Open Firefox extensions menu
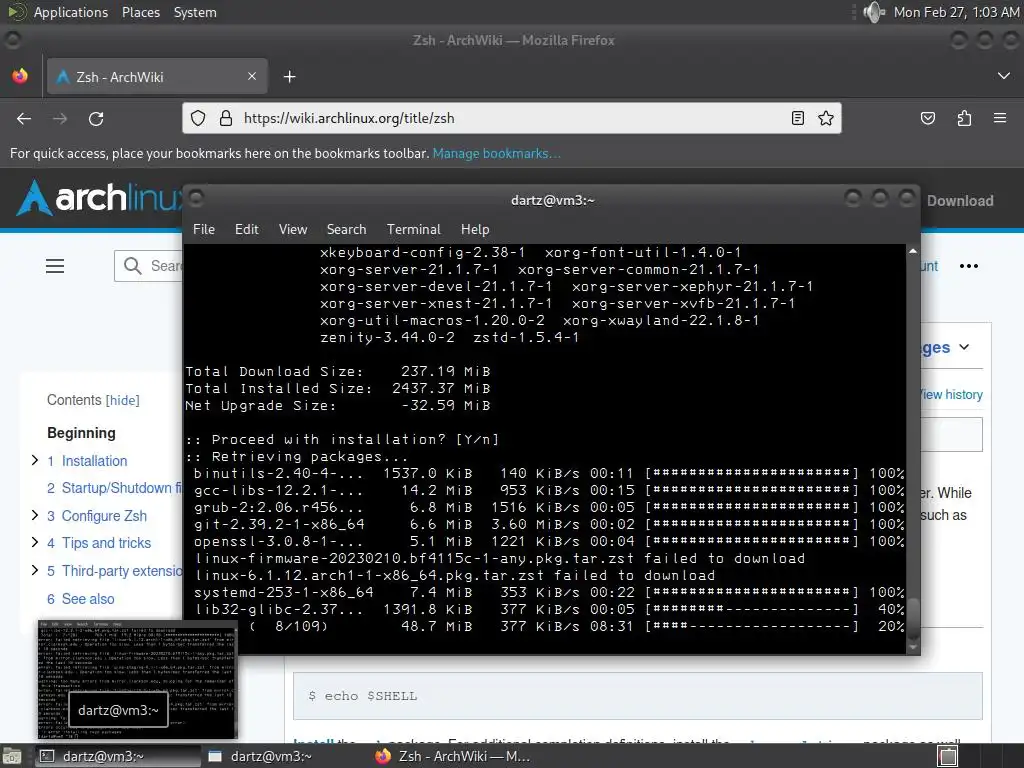1024x768 pixels. coord(964,118)
